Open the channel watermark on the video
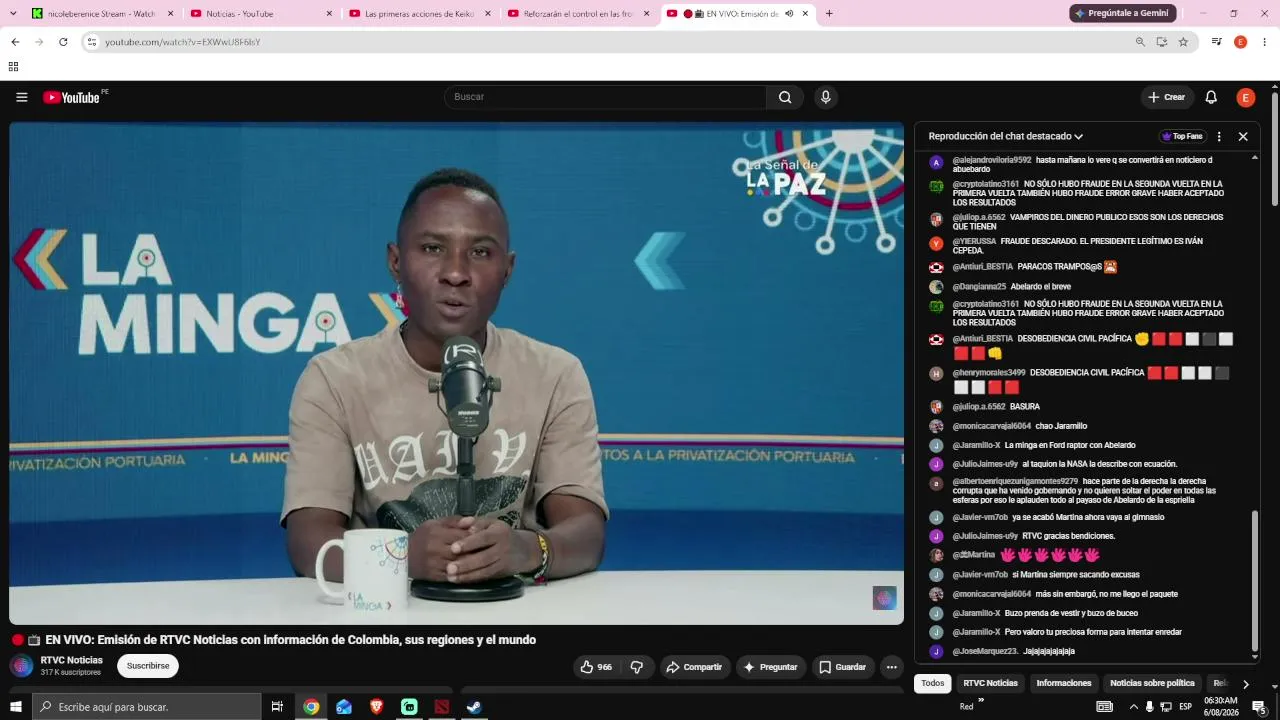1280x720 pixels. point(885,598)
